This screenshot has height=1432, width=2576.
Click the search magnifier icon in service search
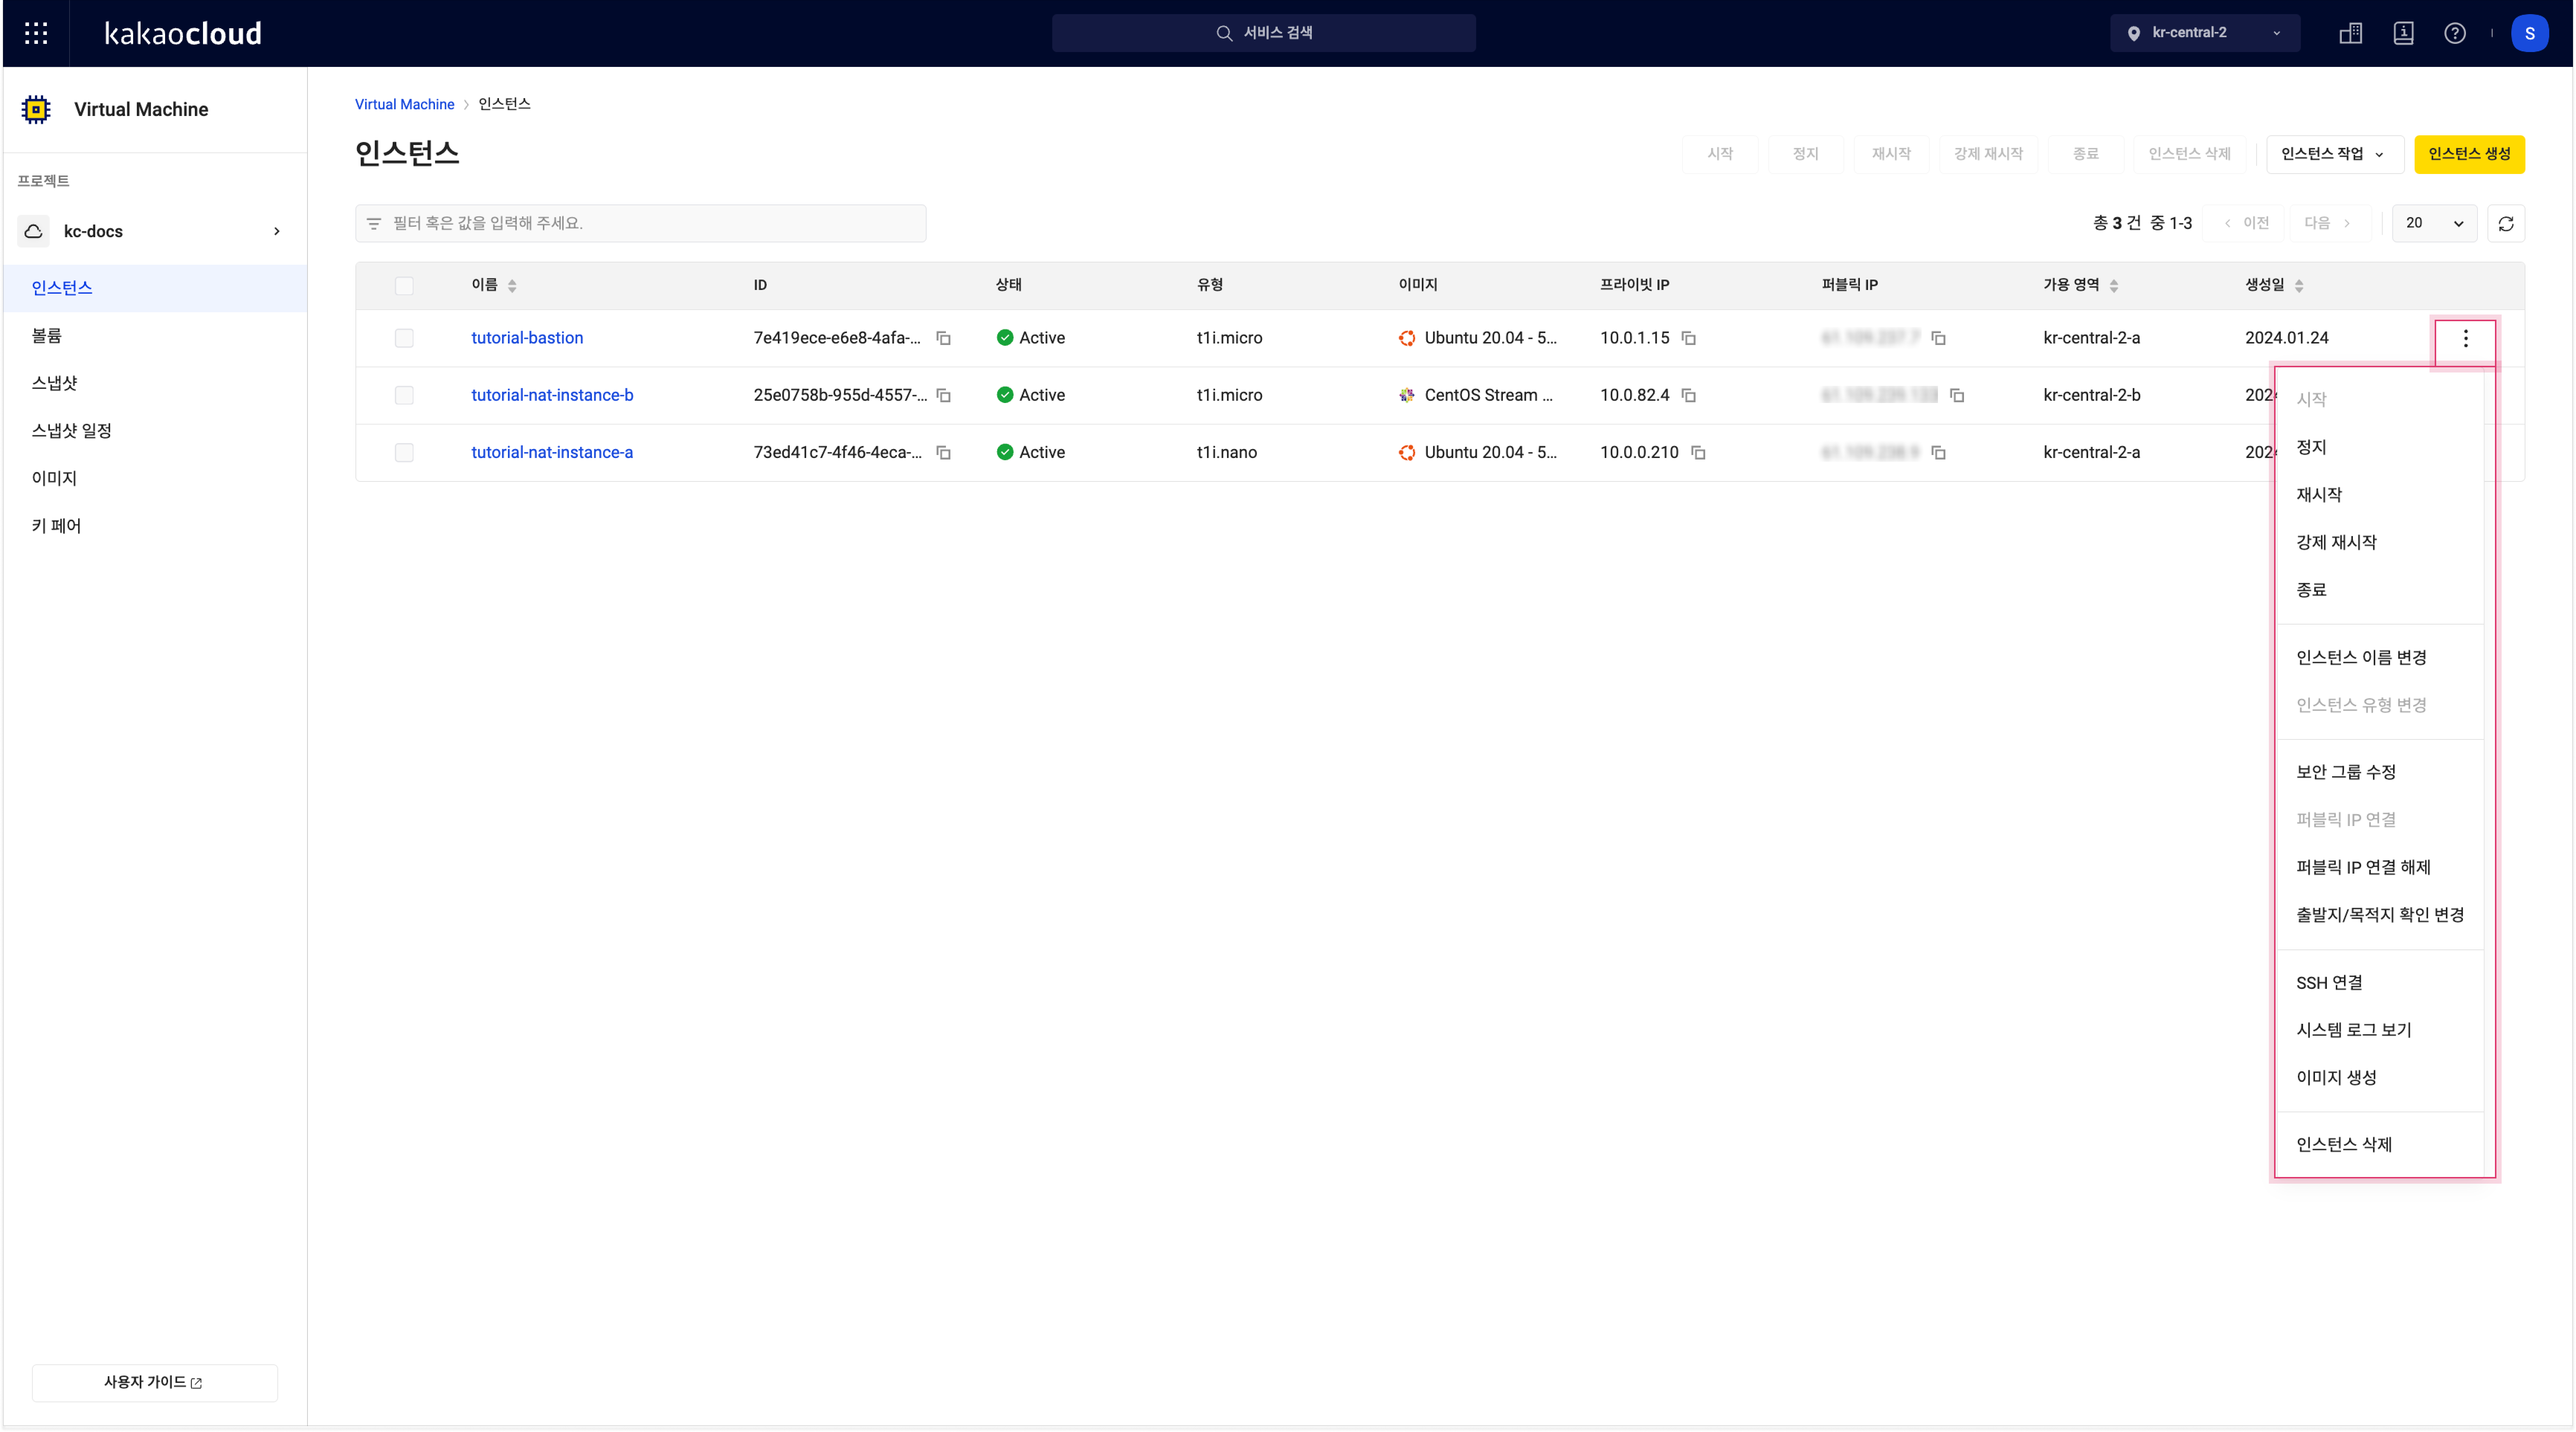[1224, 33]
